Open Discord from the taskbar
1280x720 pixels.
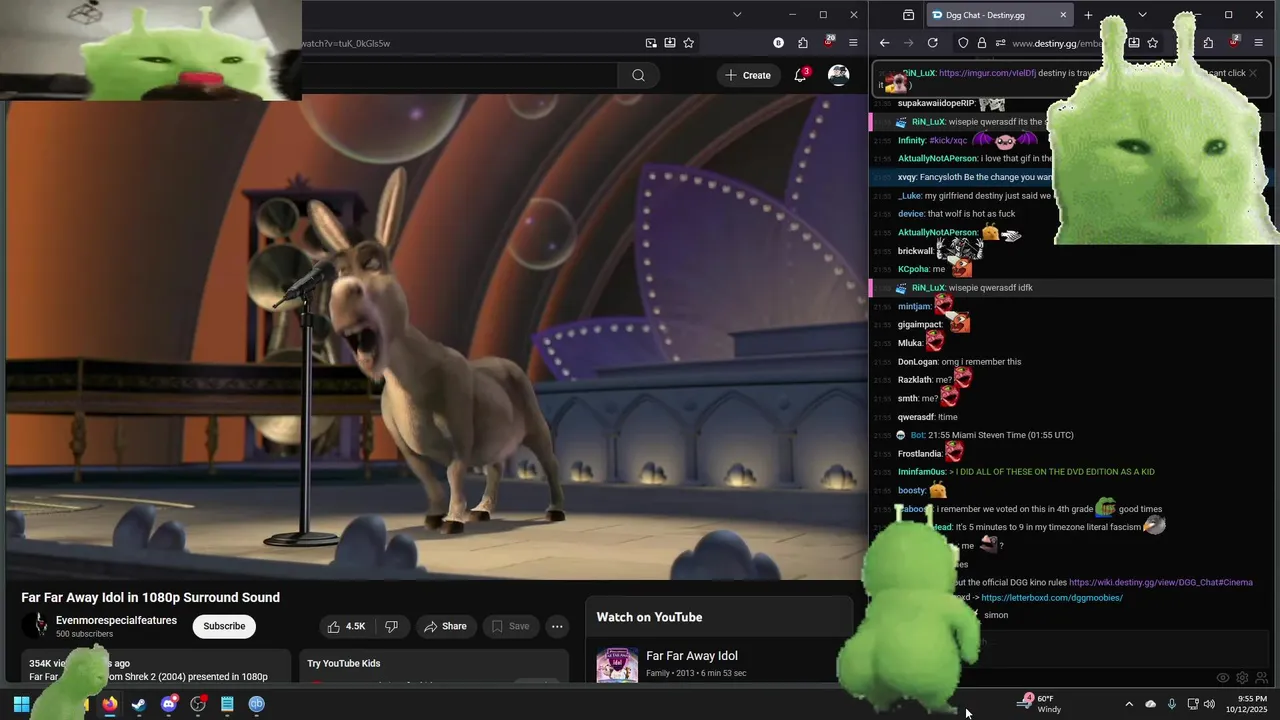169,704
